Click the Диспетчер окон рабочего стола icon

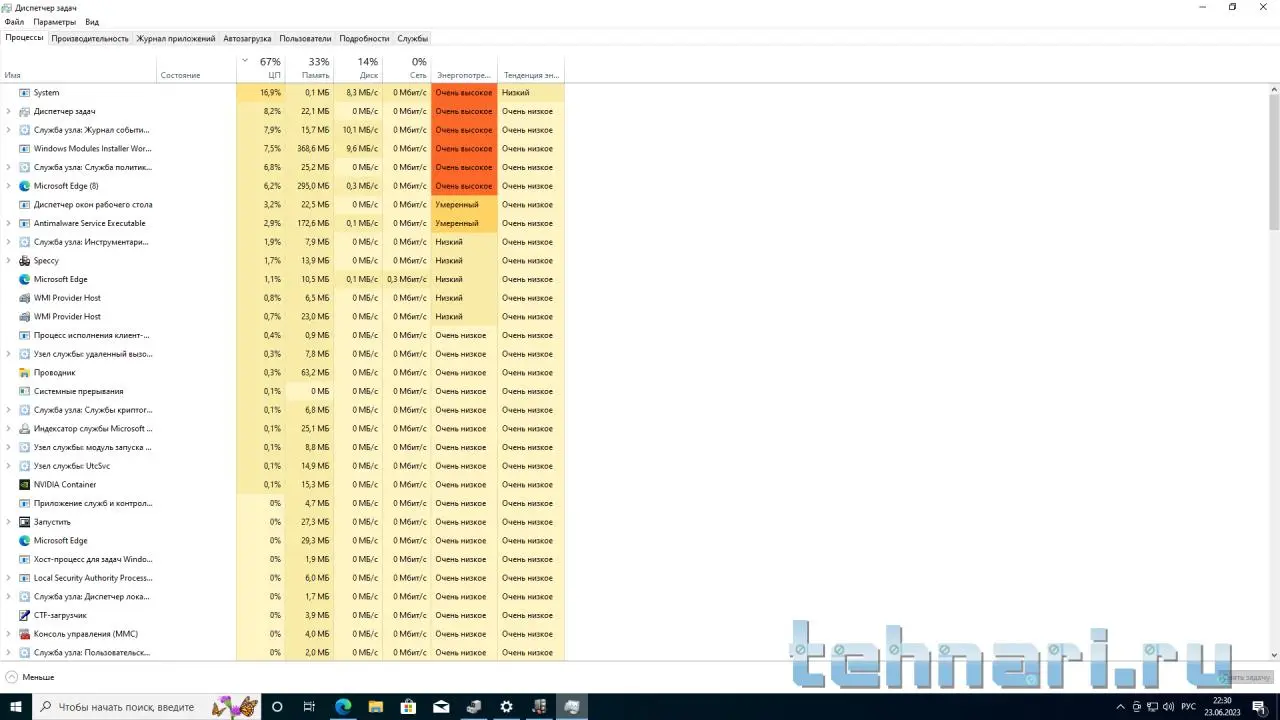click(25, 205)
